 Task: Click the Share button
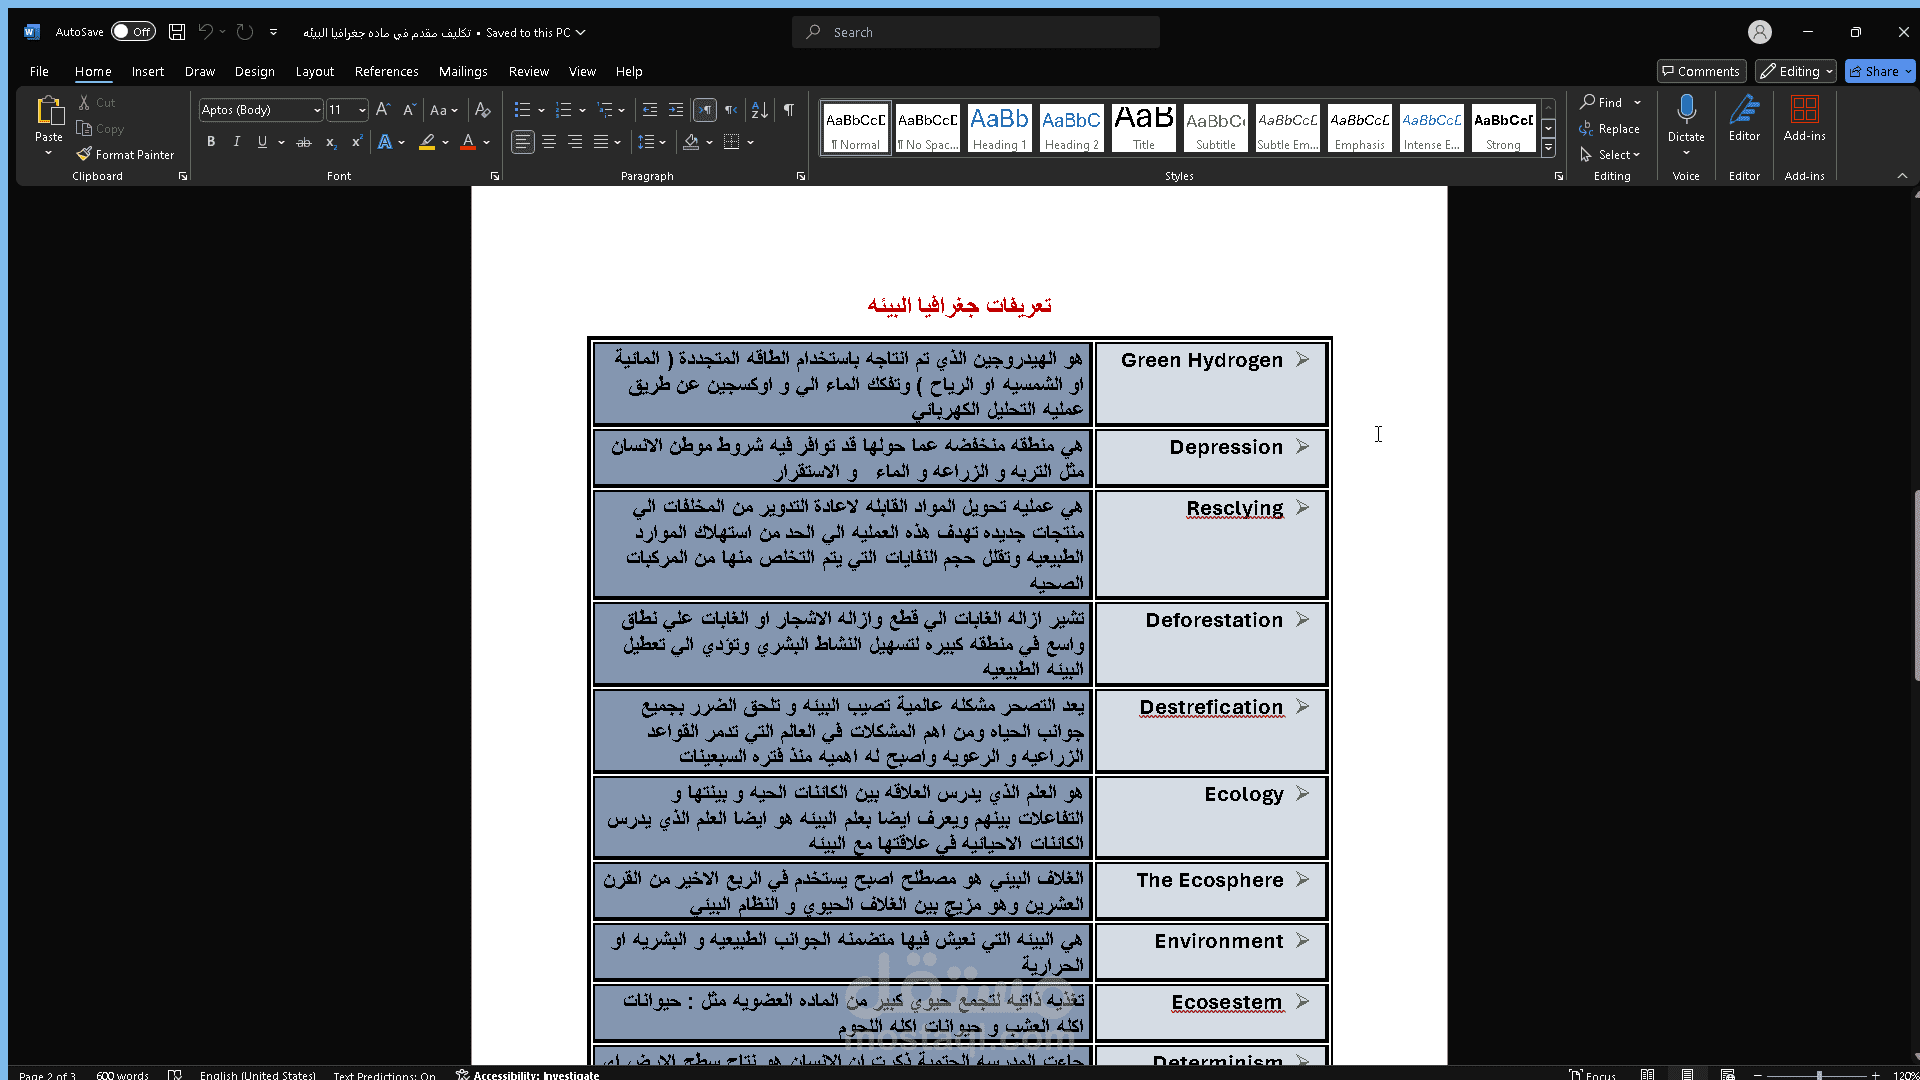pyautogui.click(x=1880, y=71)
